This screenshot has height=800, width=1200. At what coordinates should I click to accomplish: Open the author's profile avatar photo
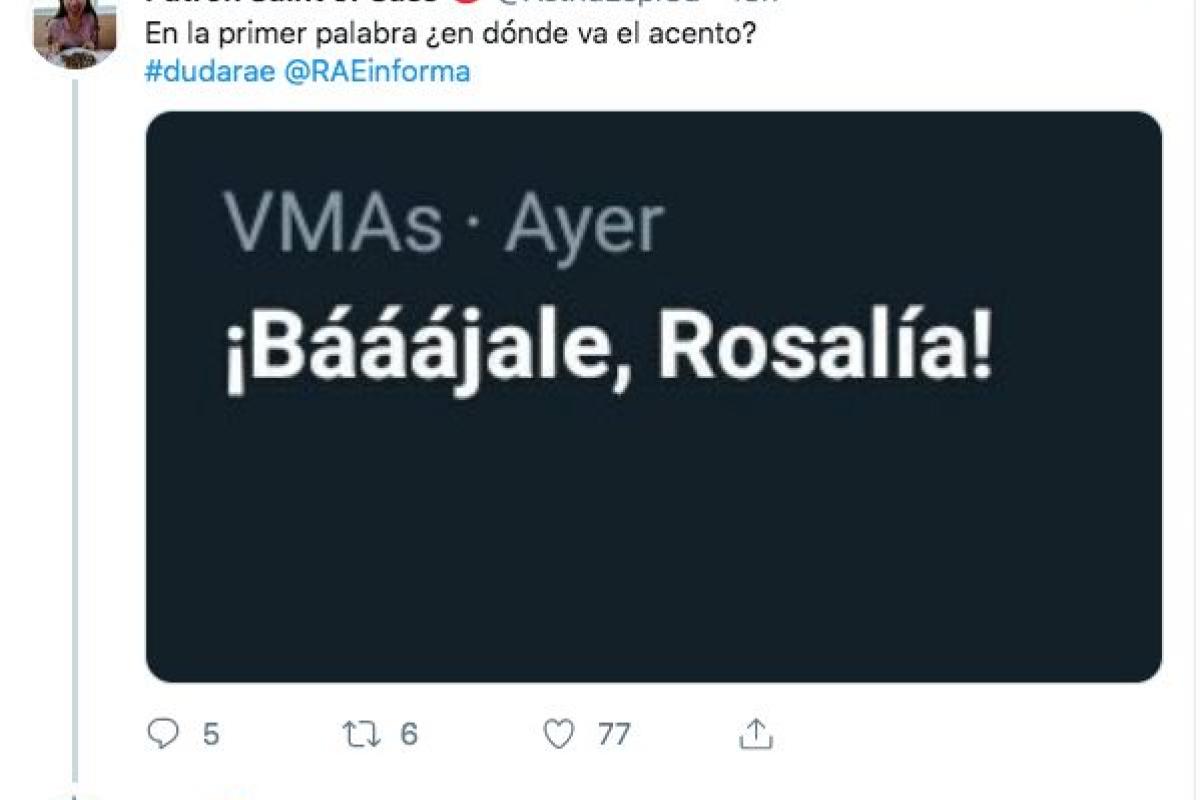pos(75,32)
